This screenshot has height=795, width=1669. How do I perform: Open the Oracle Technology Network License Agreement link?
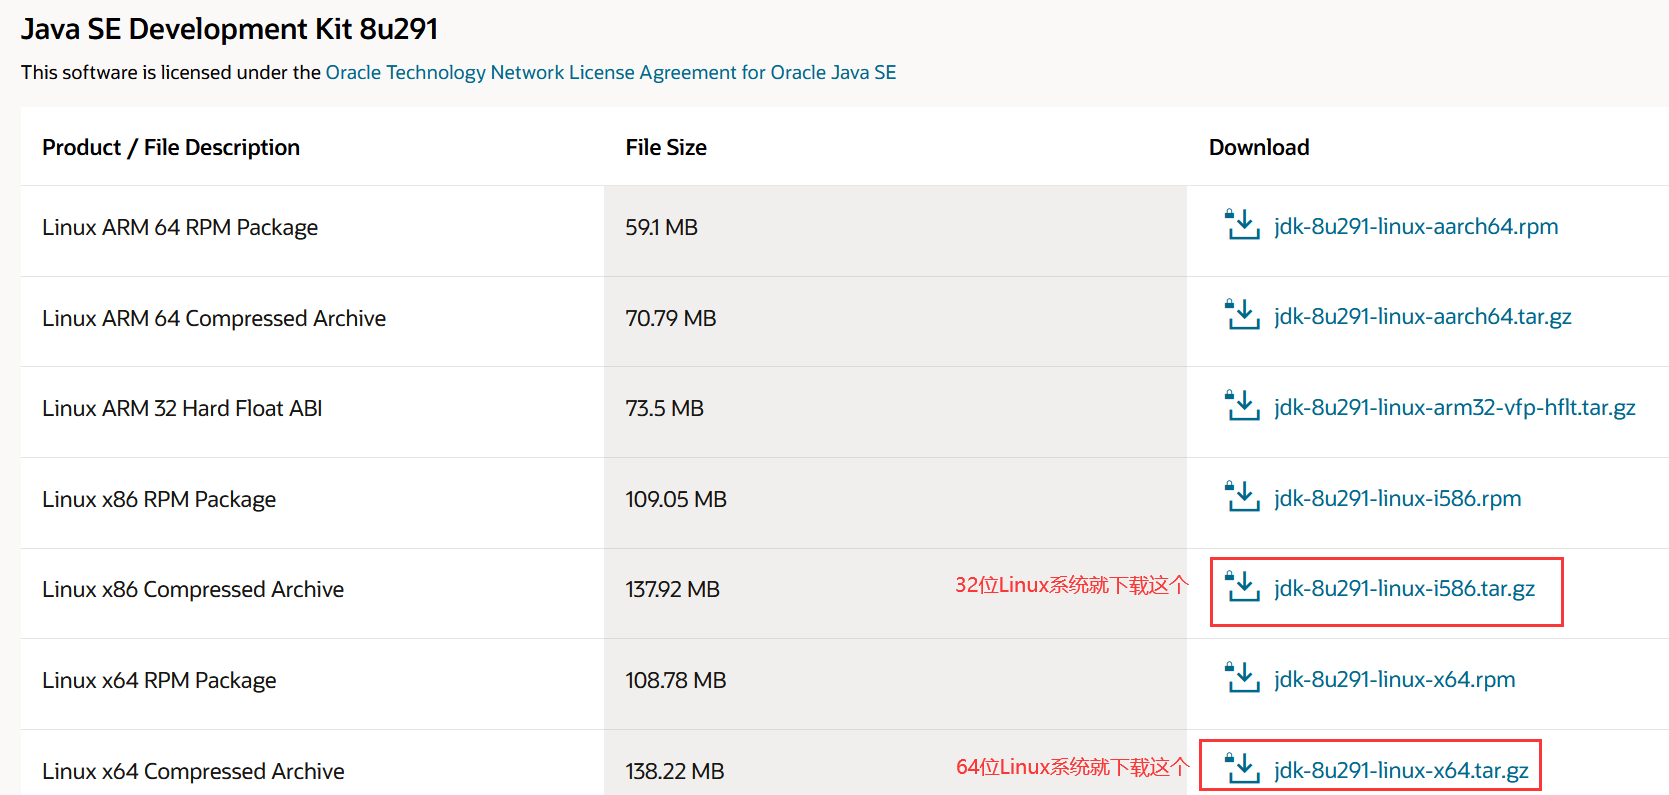tap(611, 72)
